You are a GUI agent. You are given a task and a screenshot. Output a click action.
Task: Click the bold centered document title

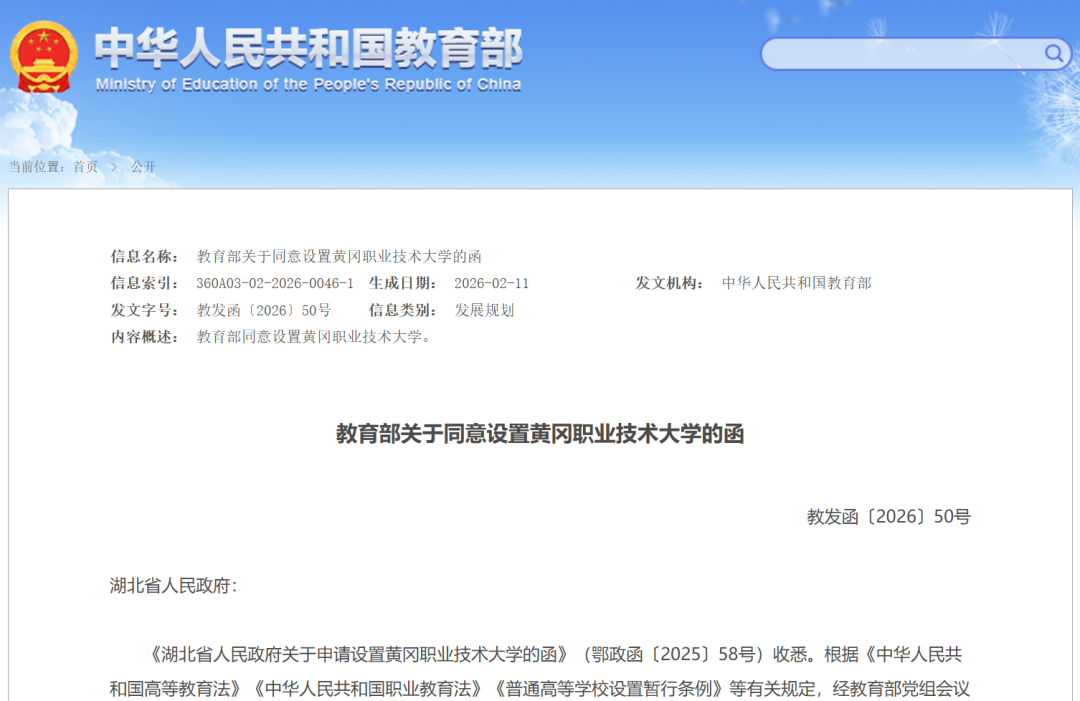click(540, 434)
